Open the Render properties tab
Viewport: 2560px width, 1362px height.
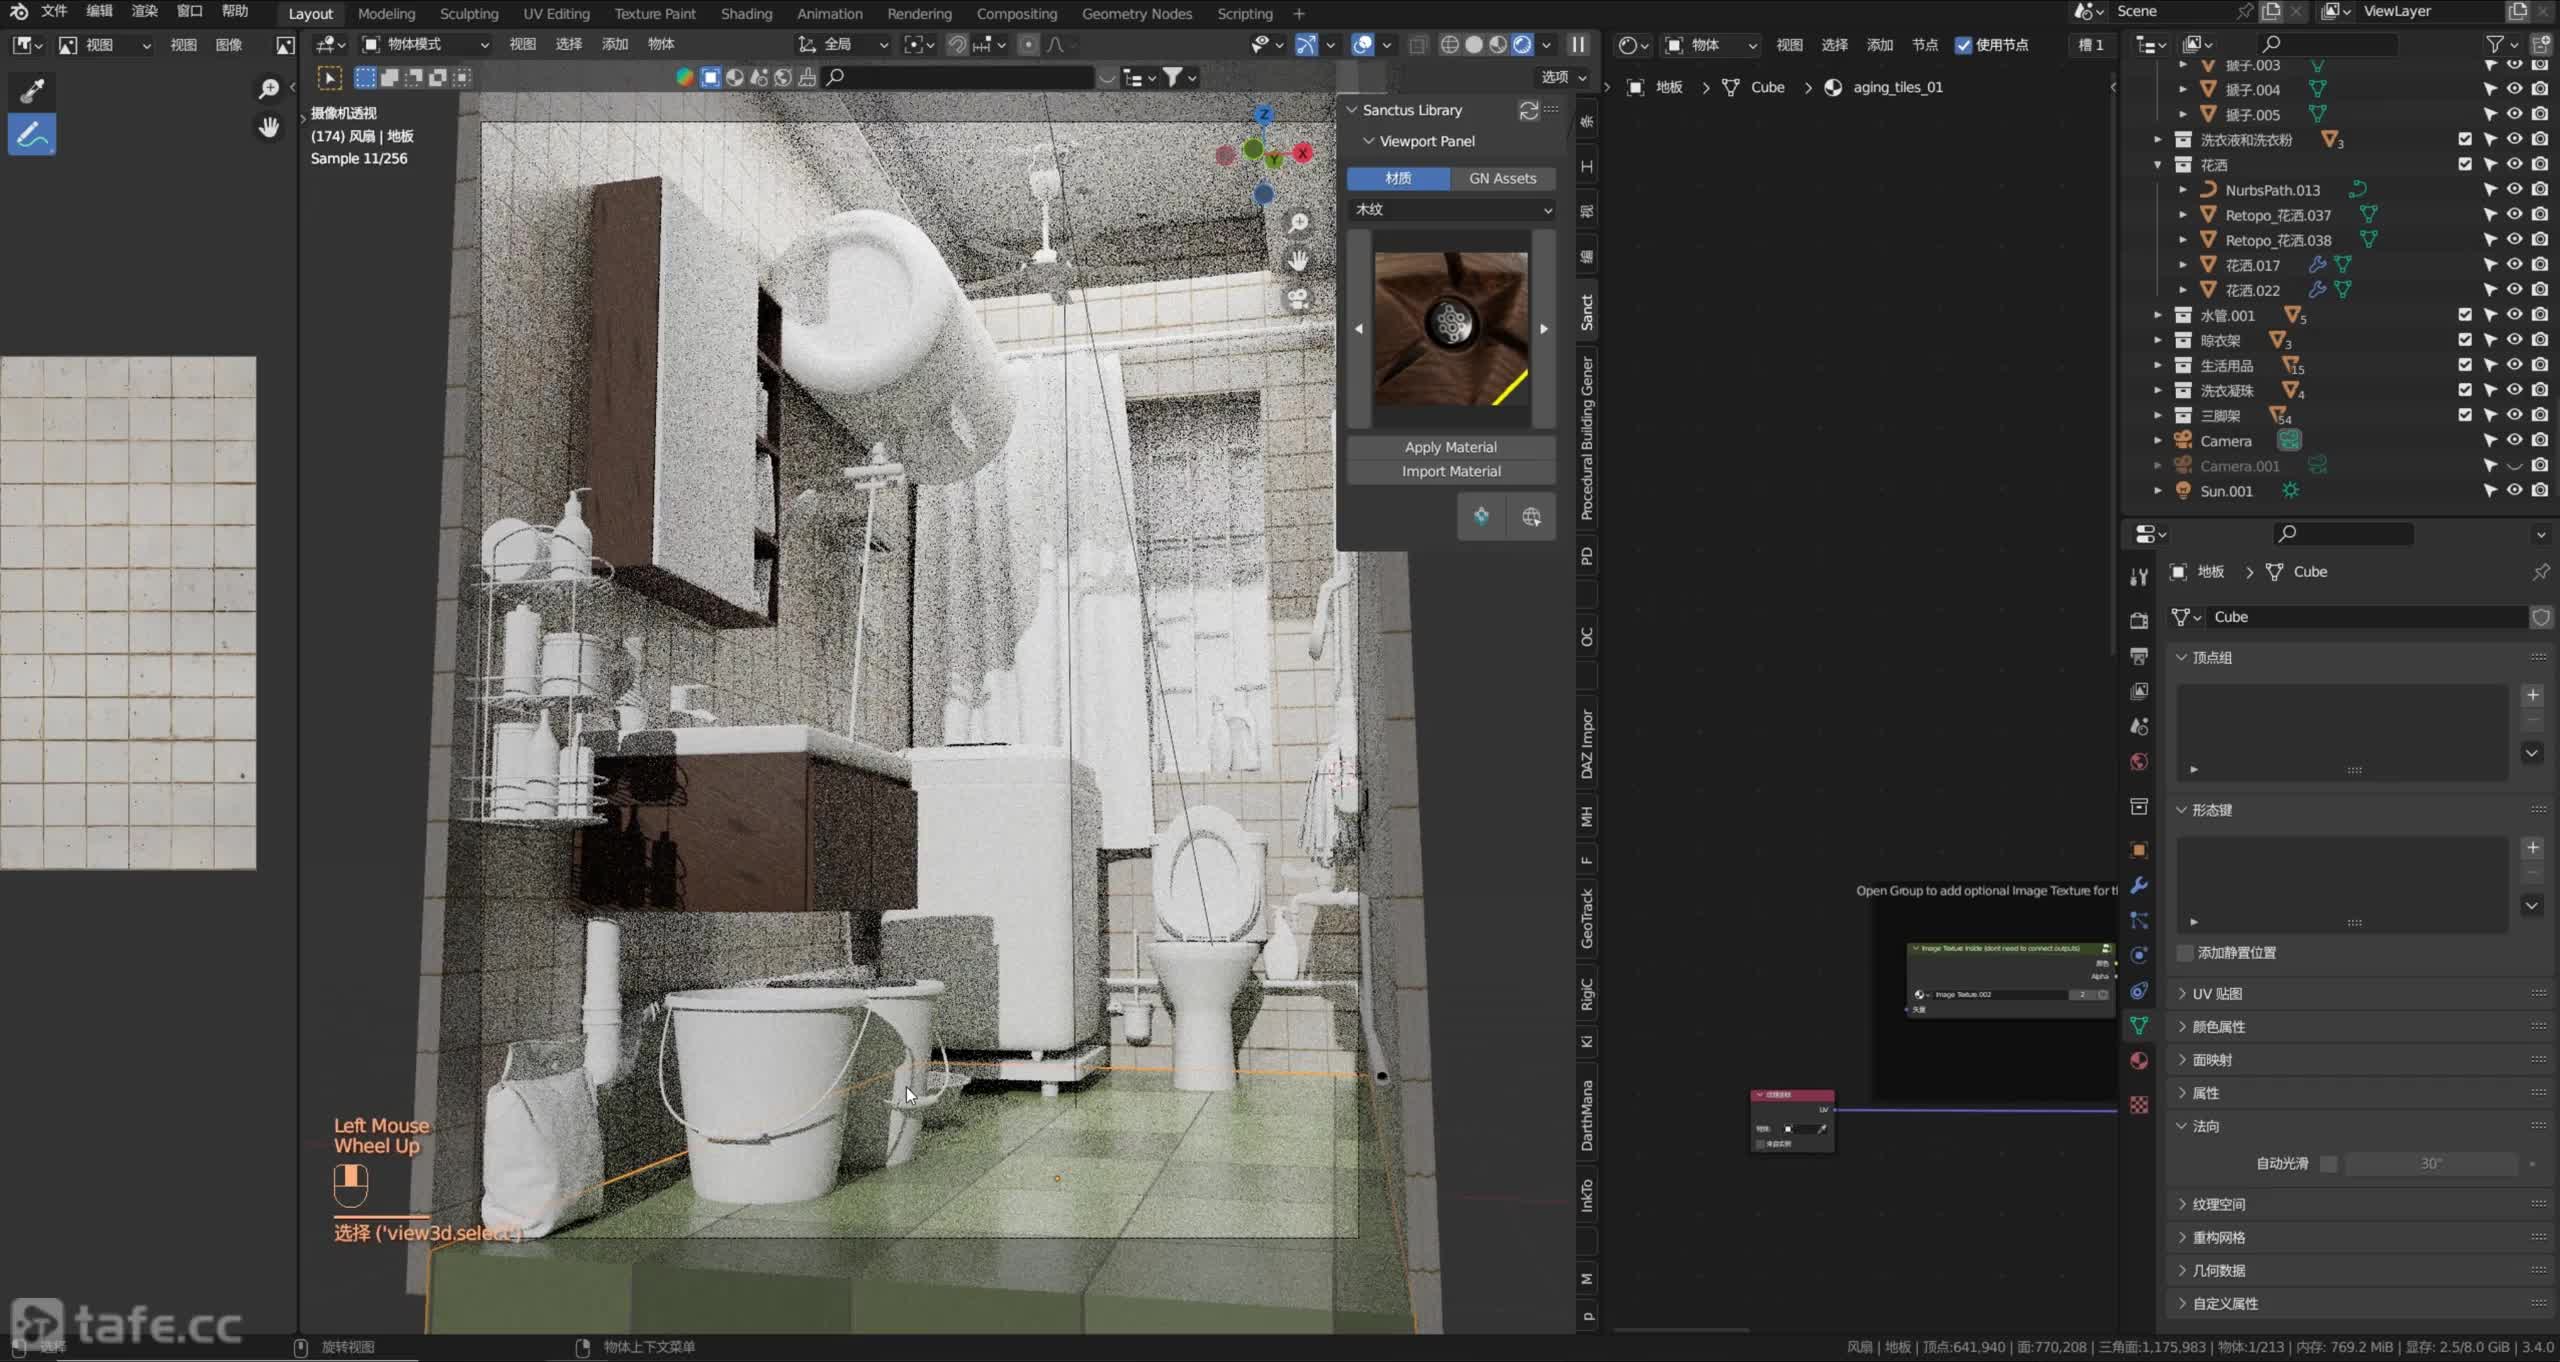2139,621
